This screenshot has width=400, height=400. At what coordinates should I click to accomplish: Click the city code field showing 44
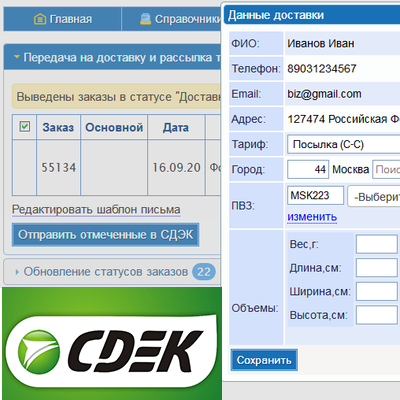point(308,169)
